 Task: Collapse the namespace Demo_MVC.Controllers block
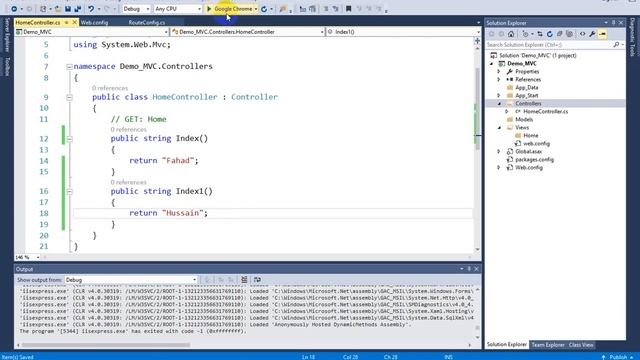coord(69,67)
